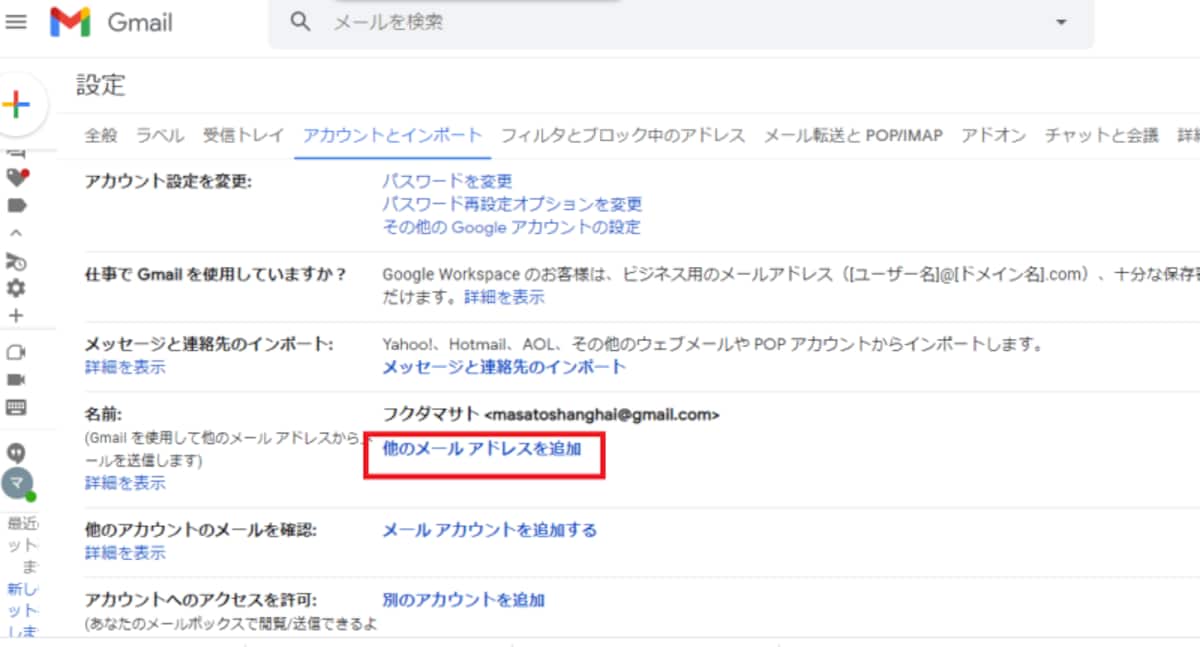Switch to the ラベル settings tab
This screenshot has width=1200, height=647.
coord(160,135)
